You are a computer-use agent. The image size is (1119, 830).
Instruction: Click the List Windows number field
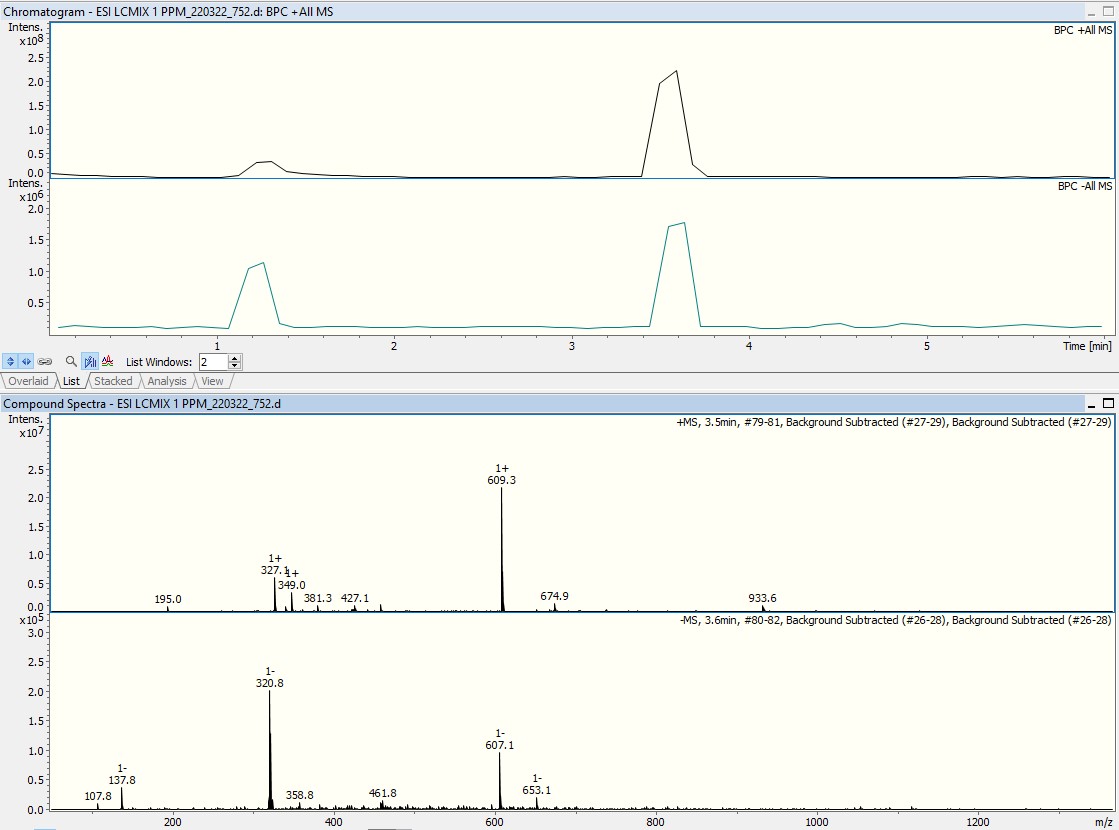click(x=212, y=362)
